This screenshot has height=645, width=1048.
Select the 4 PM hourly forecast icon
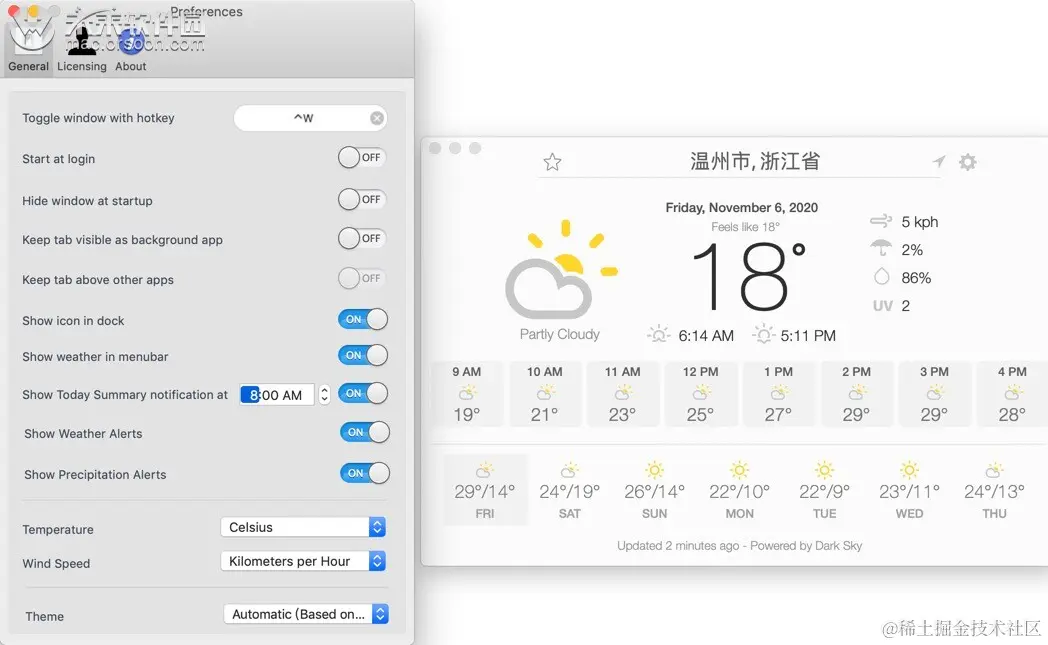coord(1012,392)
